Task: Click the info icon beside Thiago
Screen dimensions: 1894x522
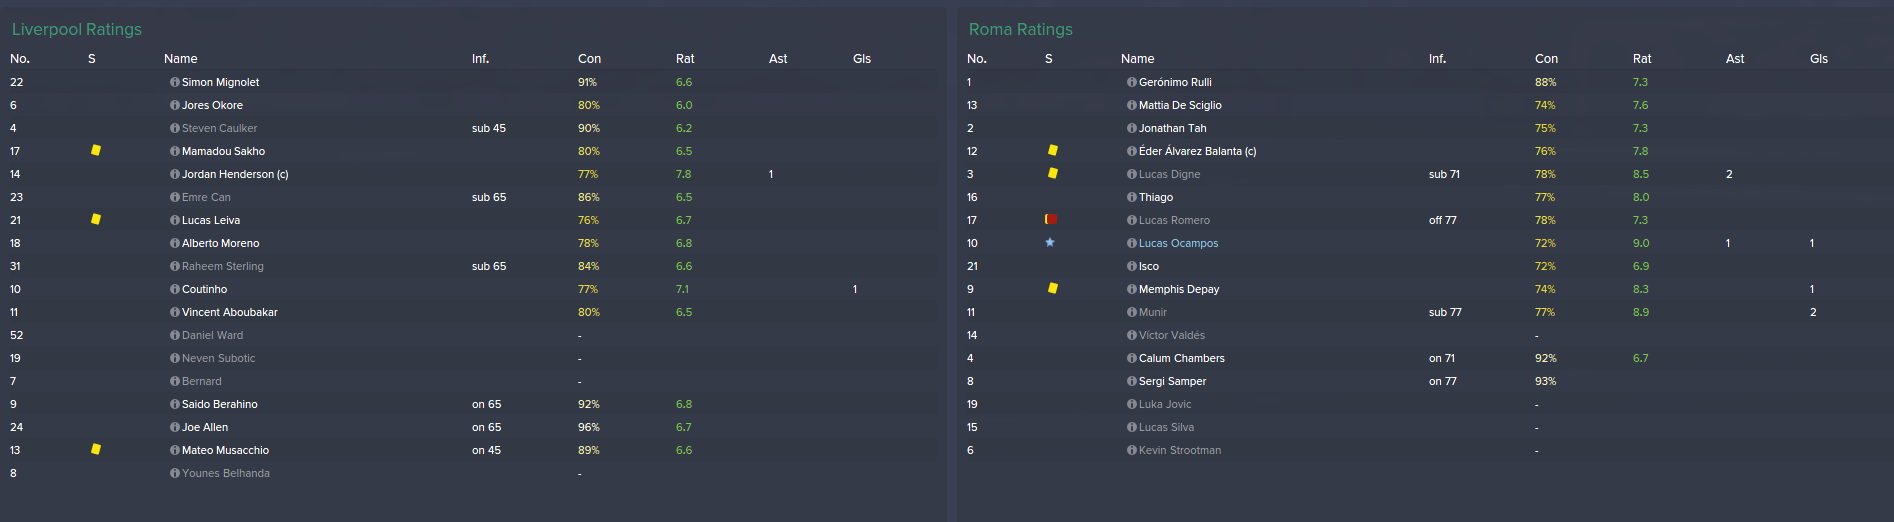Action: [x=1132, y=198]
